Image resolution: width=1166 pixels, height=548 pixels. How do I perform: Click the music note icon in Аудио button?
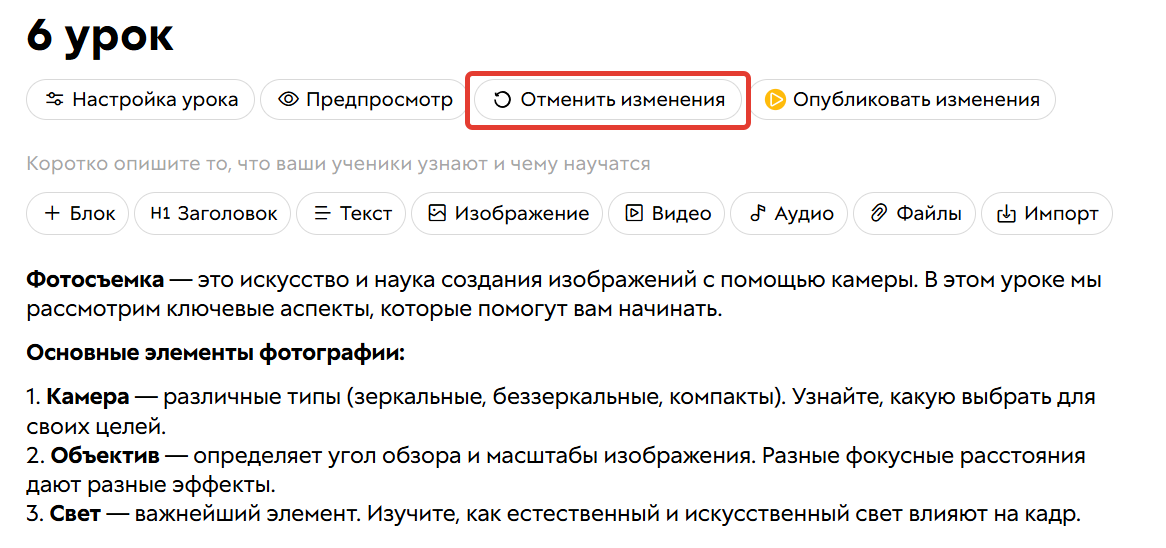(757, 214)
